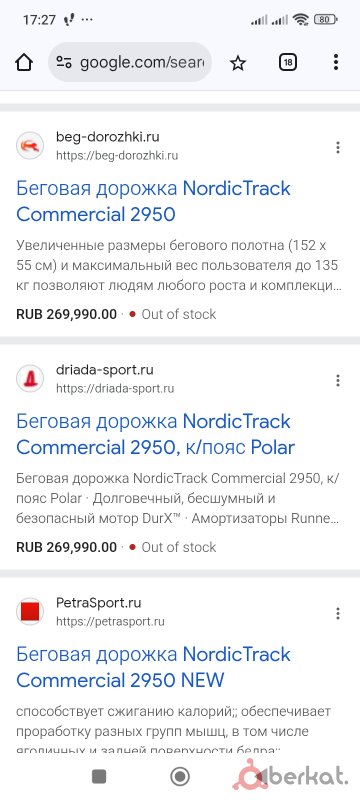Tap the driada-sport.ru site favicon

pos(30,379)
